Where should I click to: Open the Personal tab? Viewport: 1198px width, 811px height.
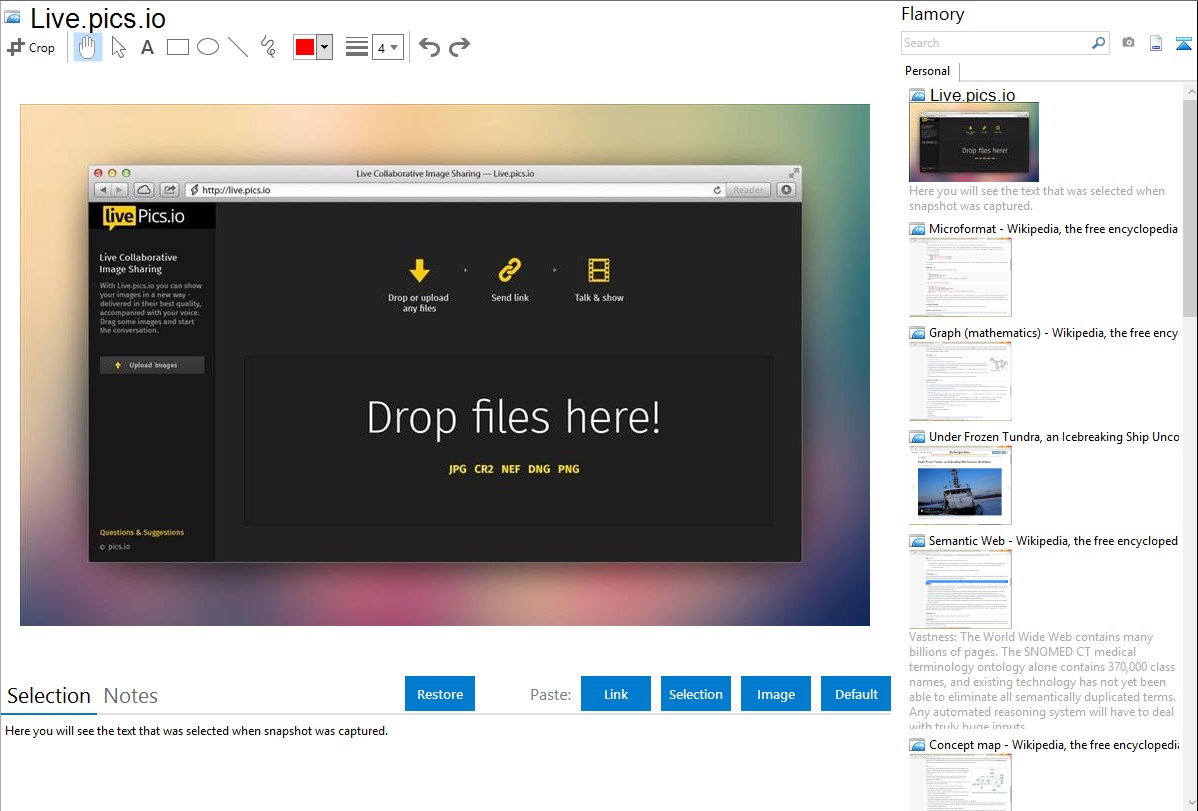tap(927, 71)
